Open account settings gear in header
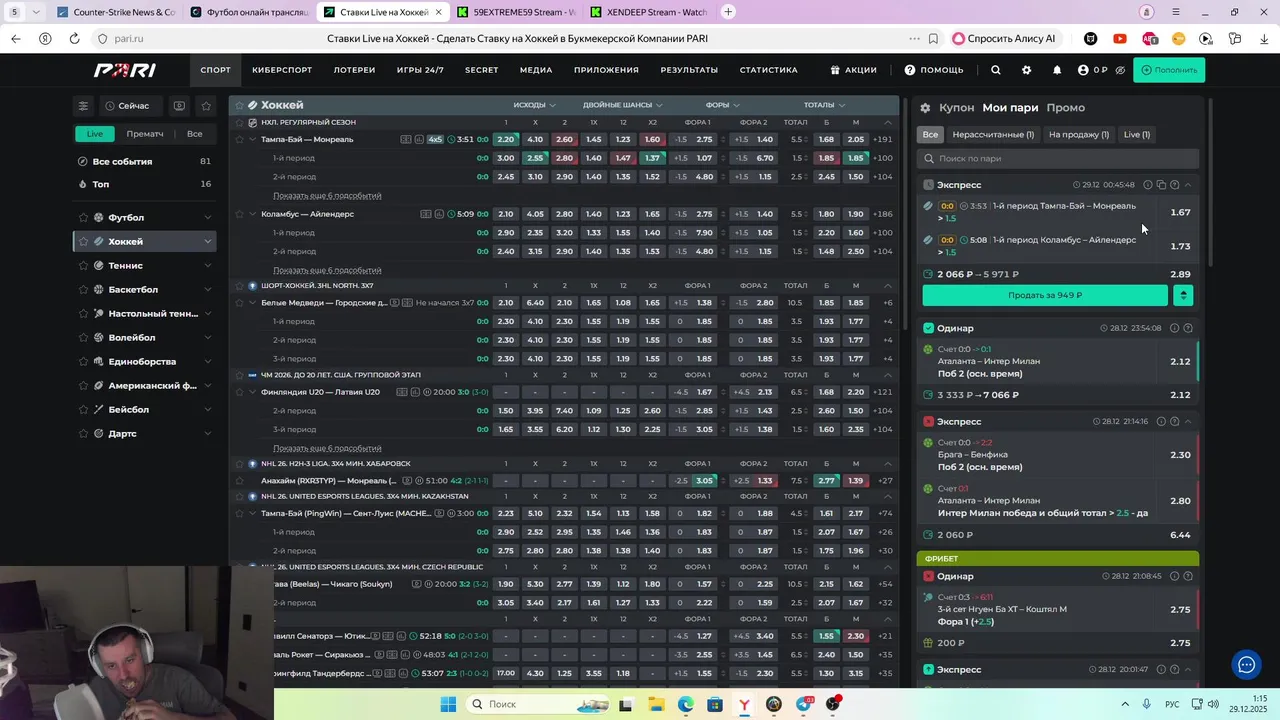 (1026, 70)
